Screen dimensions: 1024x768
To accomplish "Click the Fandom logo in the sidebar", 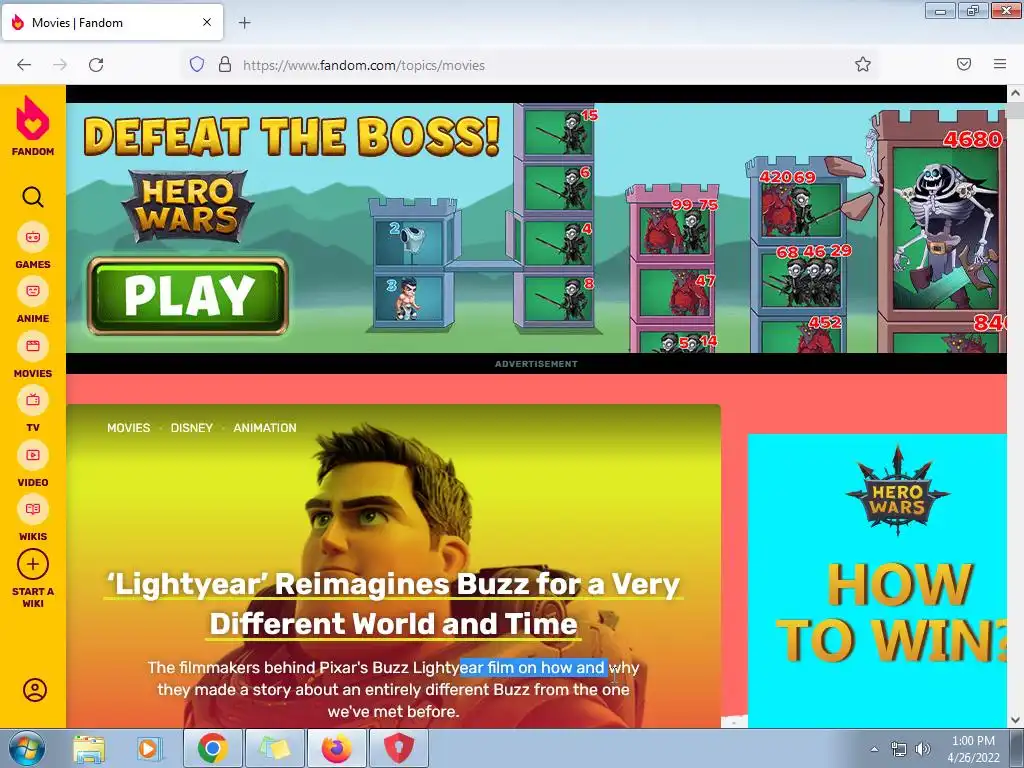I will click(x=33, y=126).
